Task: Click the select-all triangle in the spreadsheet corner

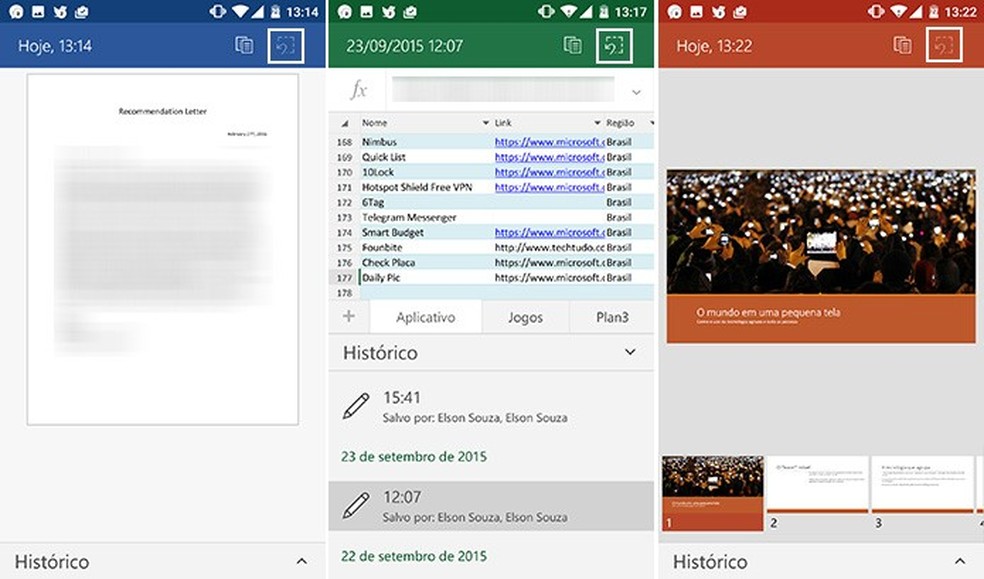Action: tap(343, 122)
